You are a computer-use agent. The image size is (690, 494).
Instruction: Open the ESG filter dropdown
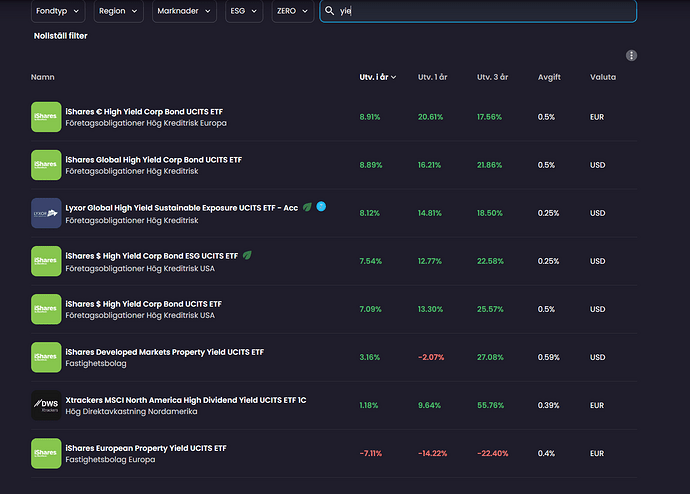point(244,11)
